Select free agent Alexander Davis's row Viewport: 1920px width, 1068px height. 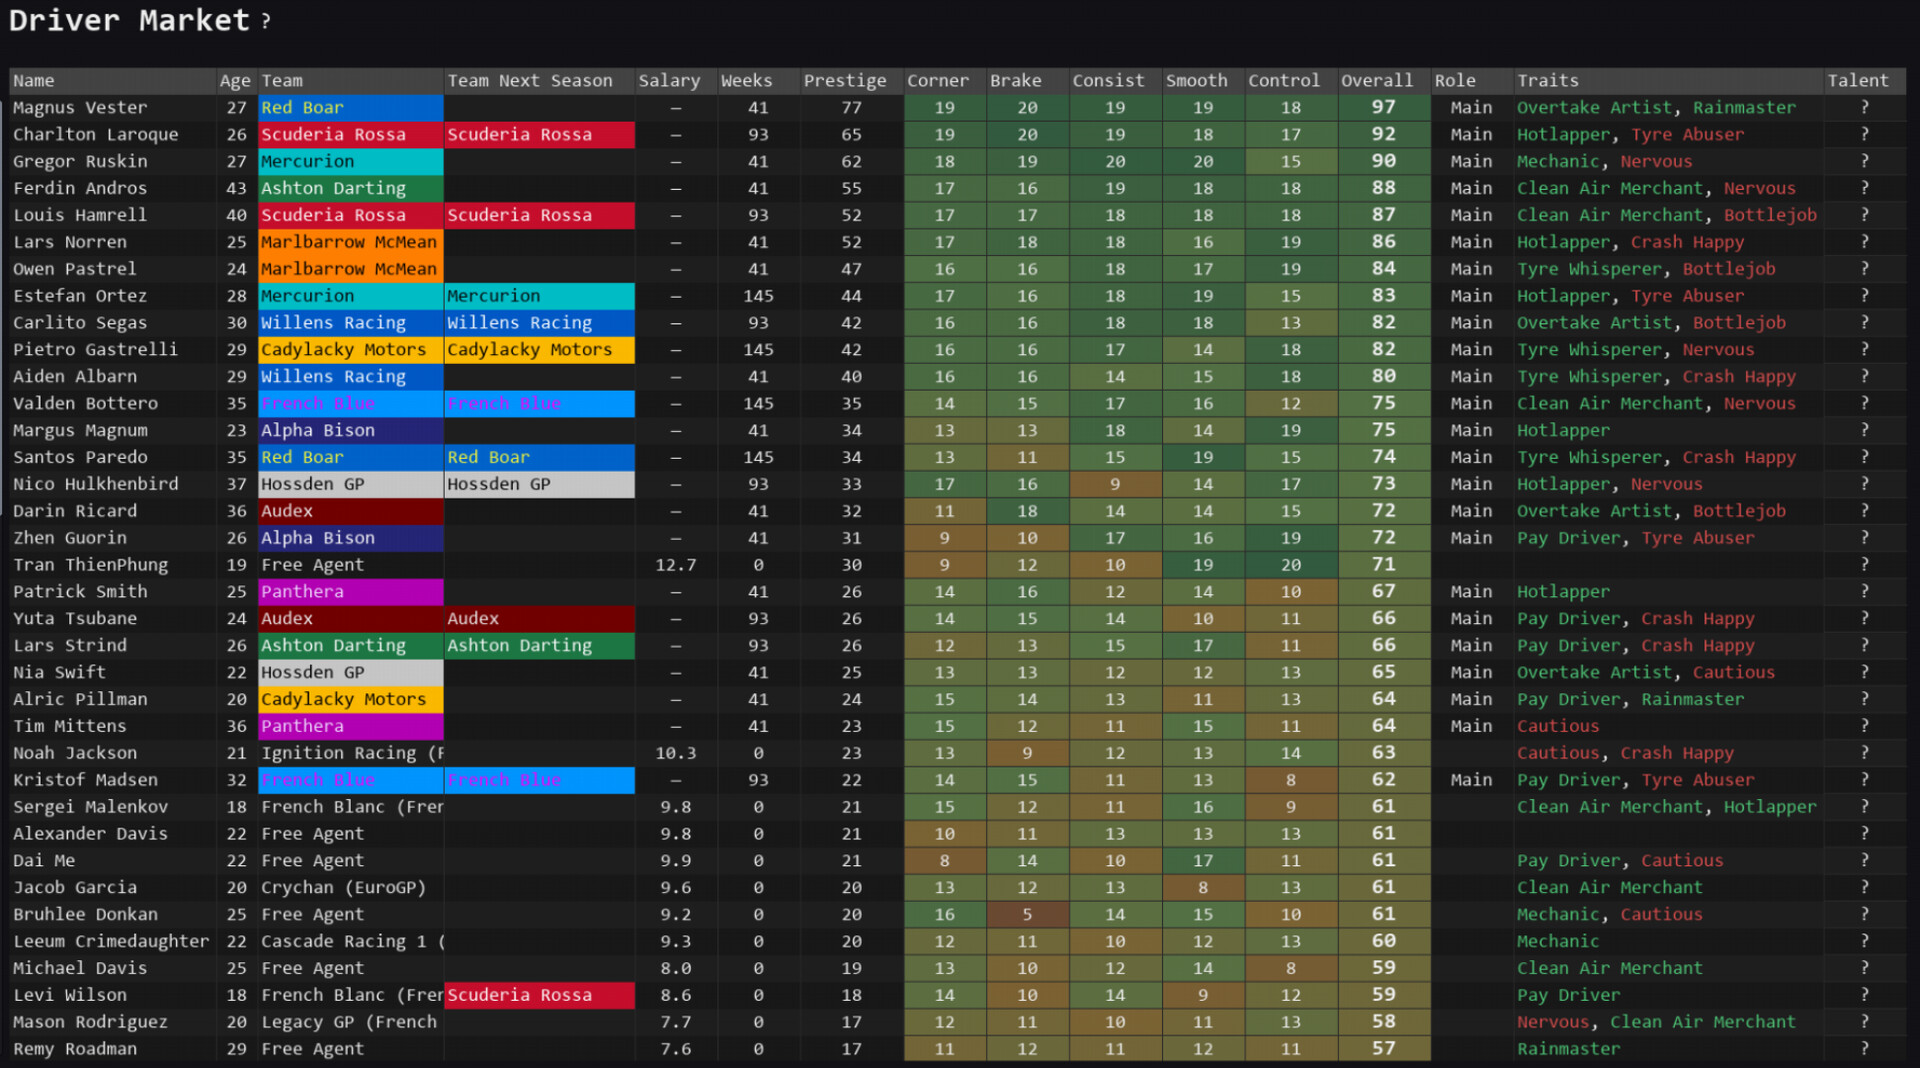(x=91, y=833)
